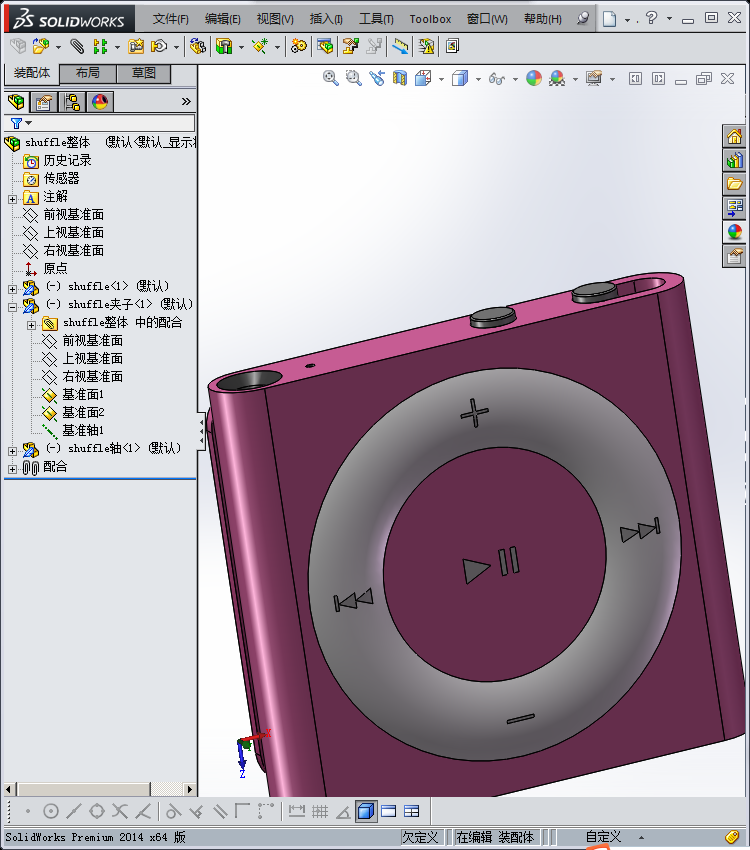Select 历史记录 in the feature tree

click(67, 160)
